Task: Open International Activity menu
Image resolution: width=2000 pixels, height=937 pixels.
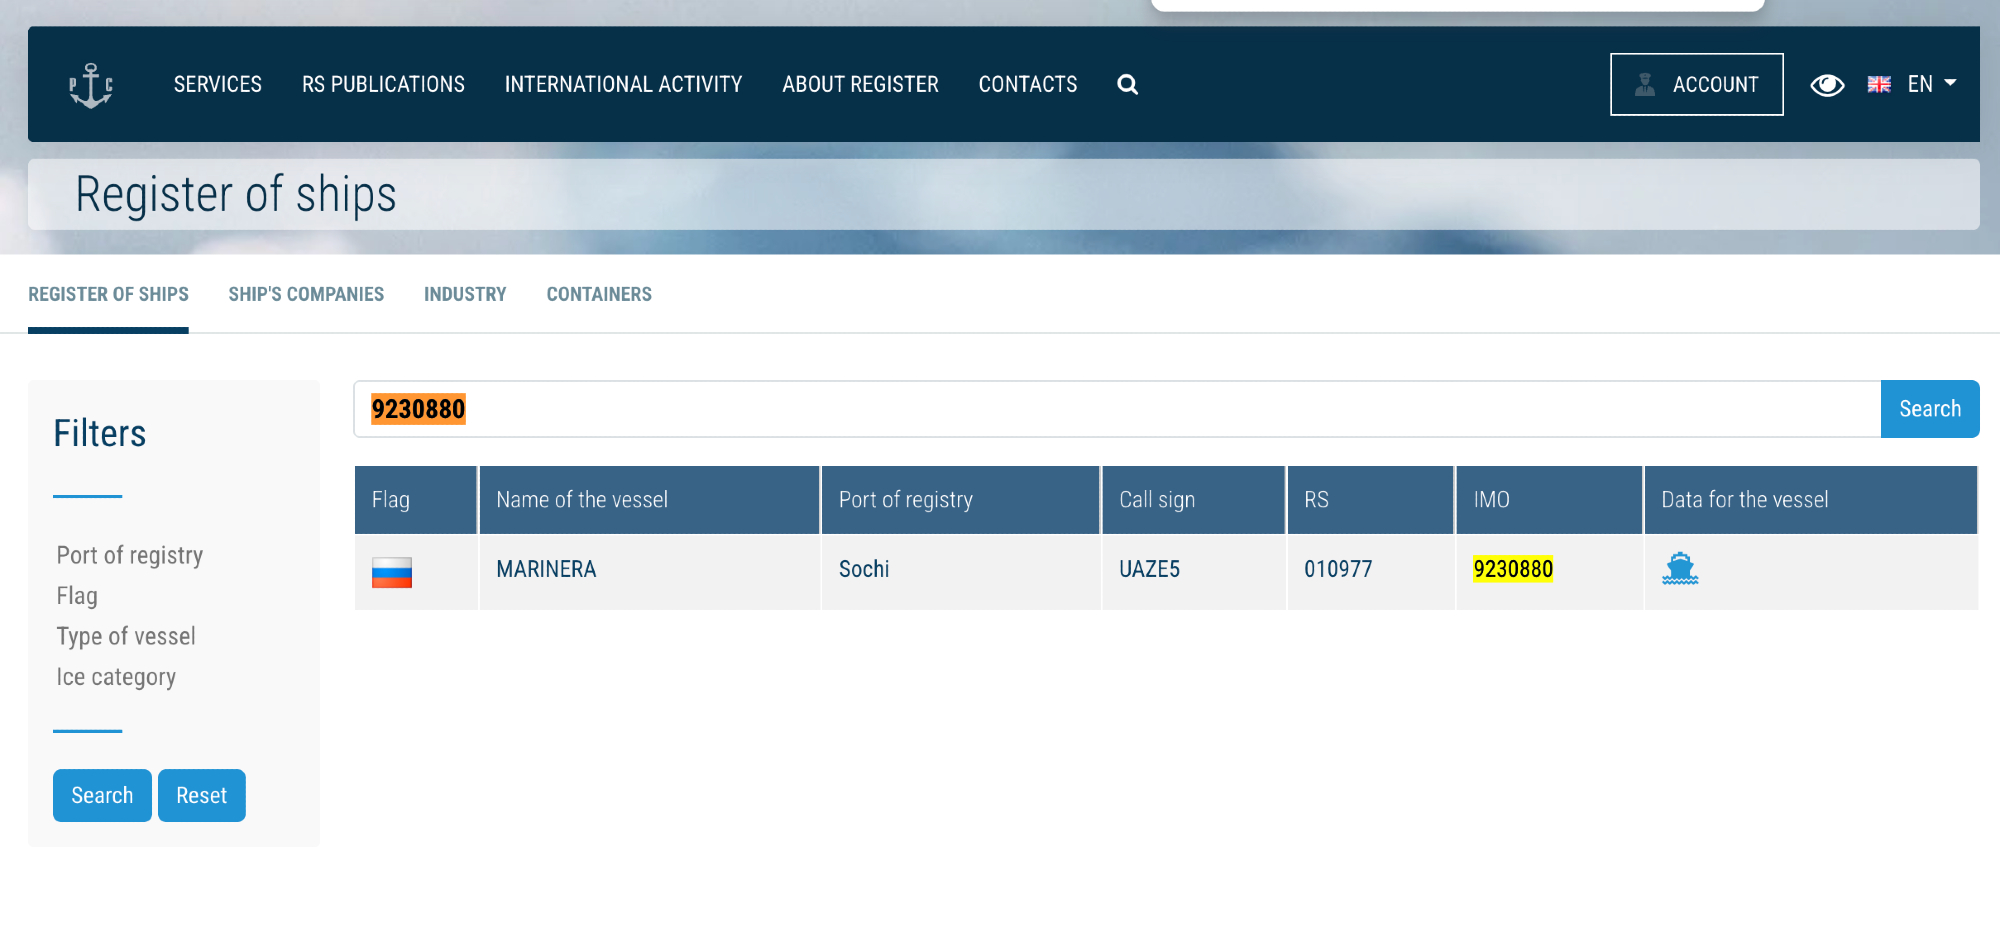Action: point(623,85)
